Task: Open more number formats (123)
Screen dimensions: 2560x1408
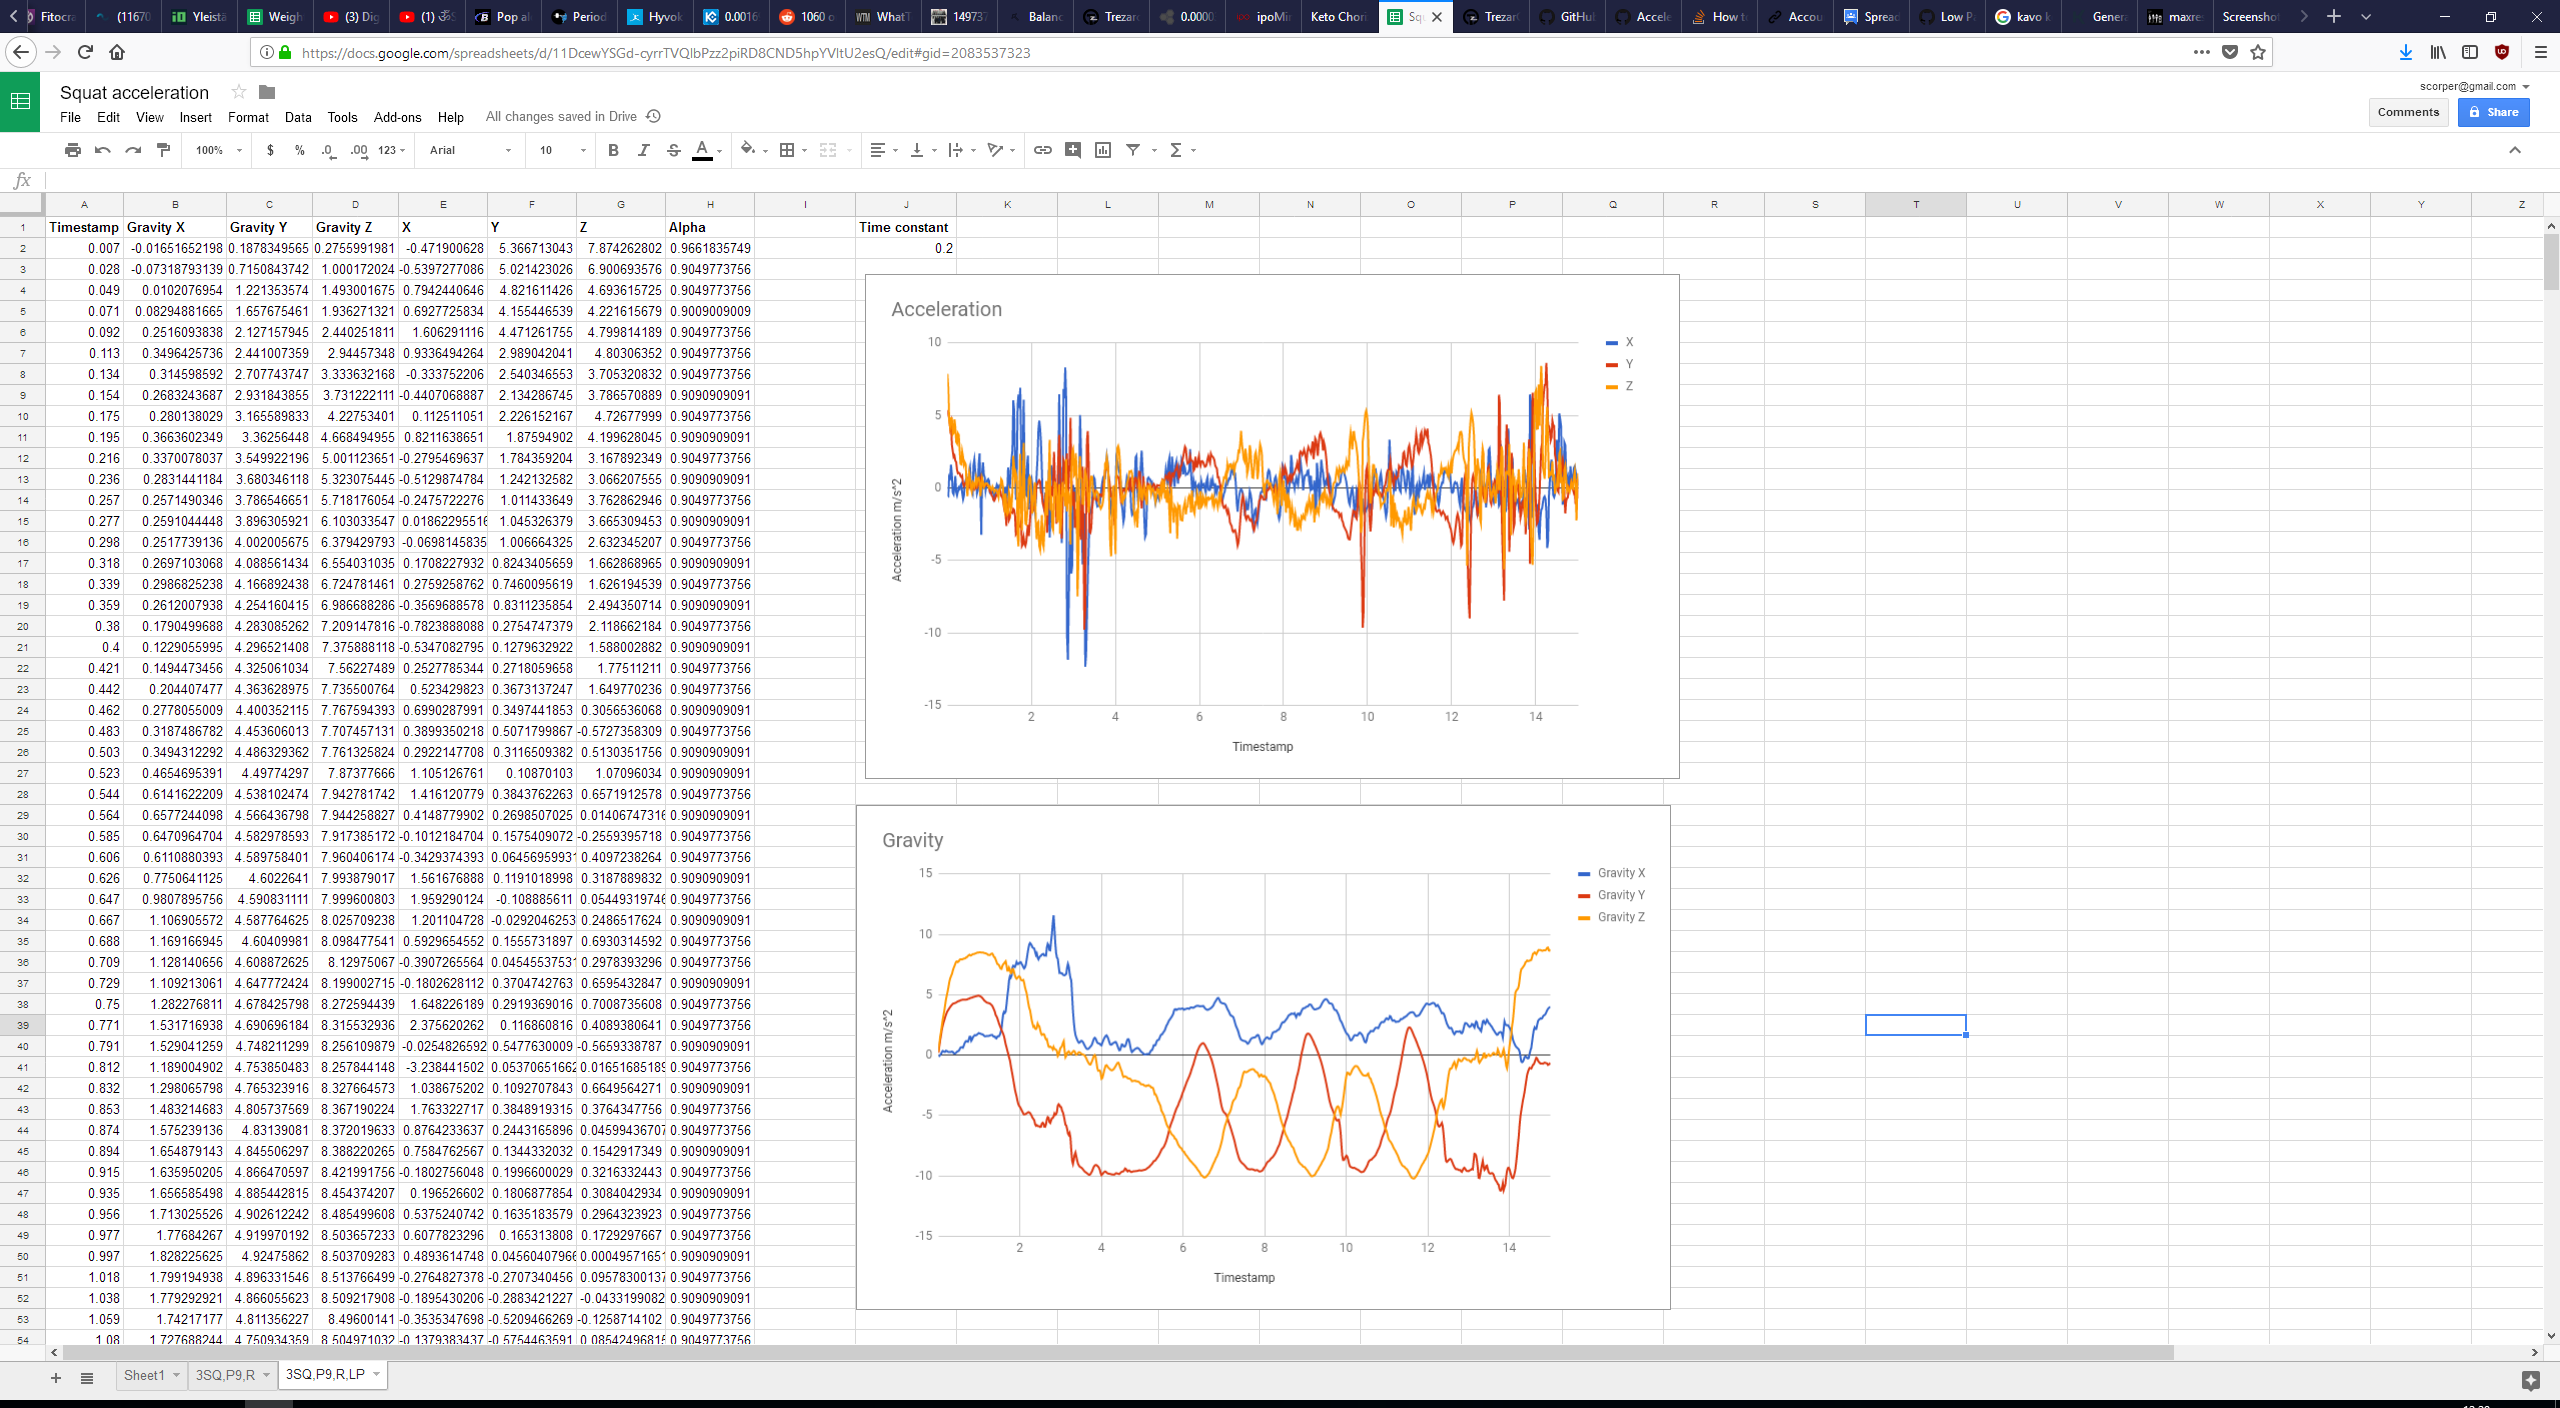Action: [x=392, y=150]
